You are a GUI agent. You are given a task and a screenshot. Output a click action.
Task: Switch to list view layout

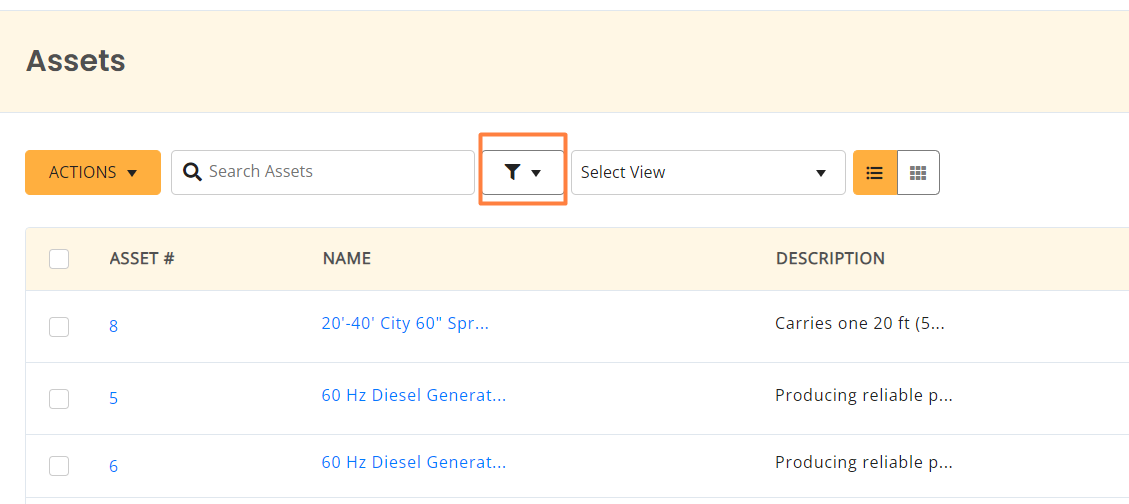875,173
